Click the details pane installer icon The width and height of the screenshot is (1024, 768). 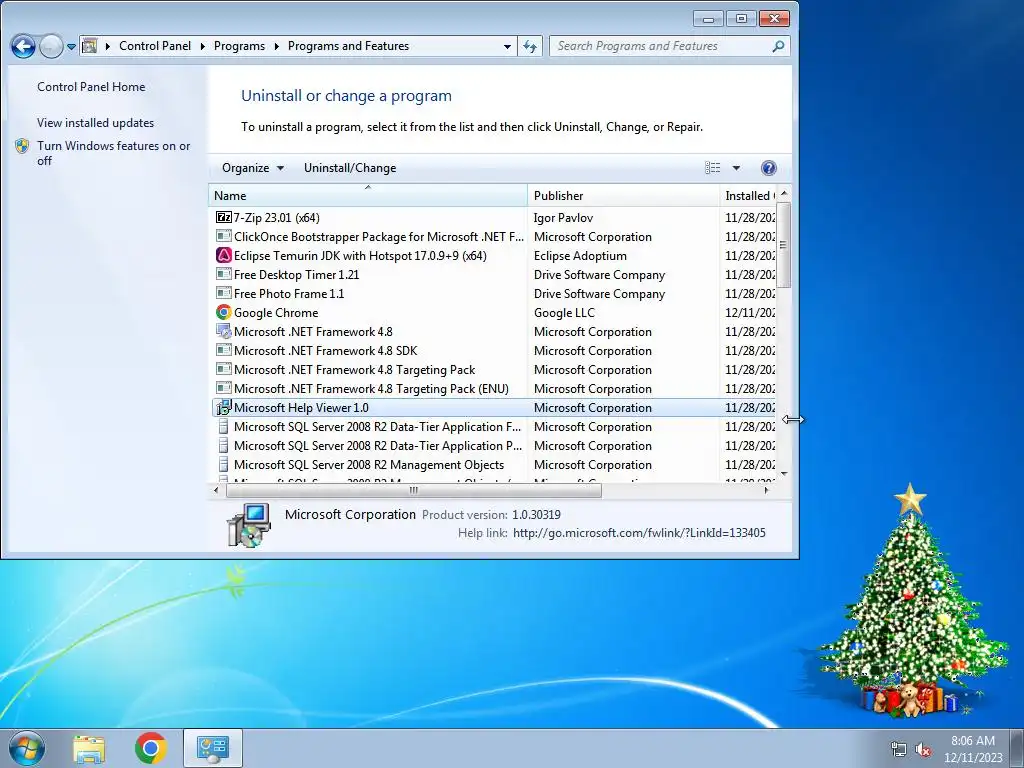coord(249,524)
